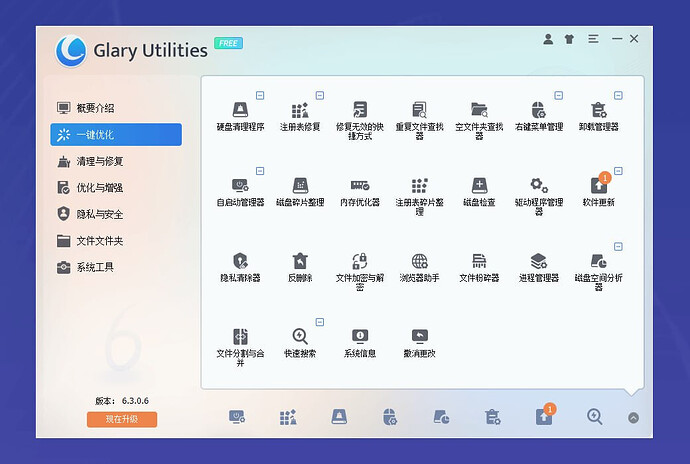Unpin 磁盘空间分析器 via its minus box
Viewport: 690px width, 464px height.
(618, 247)
